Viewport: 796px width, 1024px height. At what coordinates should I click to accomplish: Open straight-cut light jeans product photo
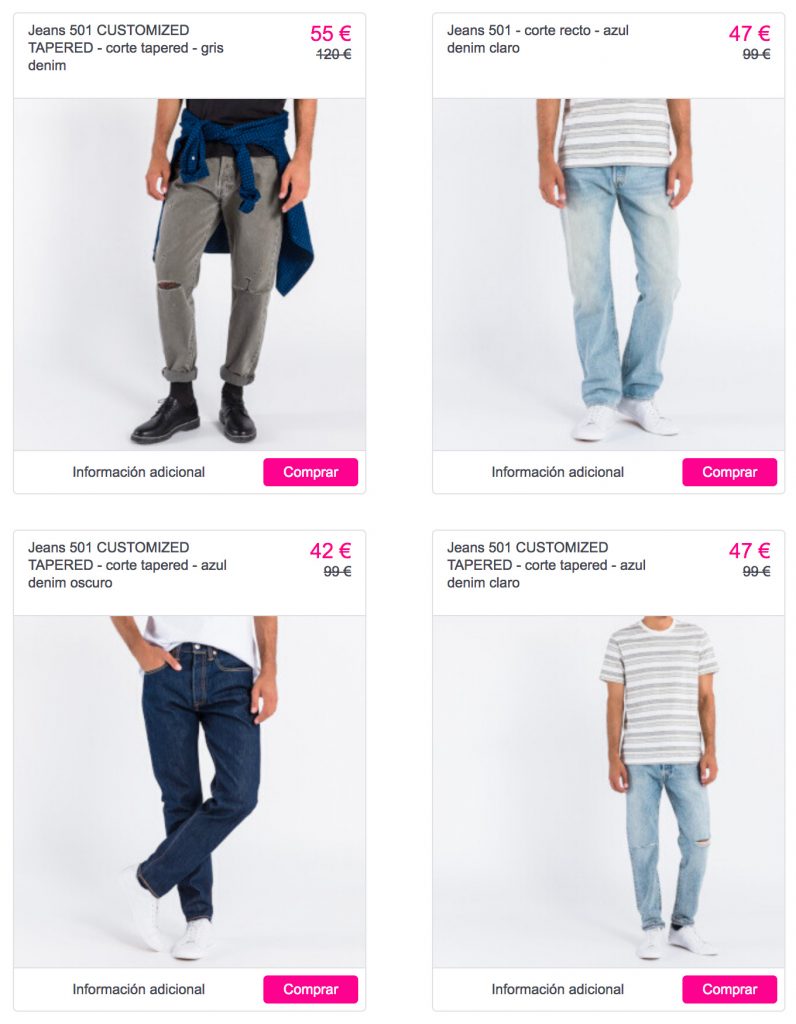609,274
